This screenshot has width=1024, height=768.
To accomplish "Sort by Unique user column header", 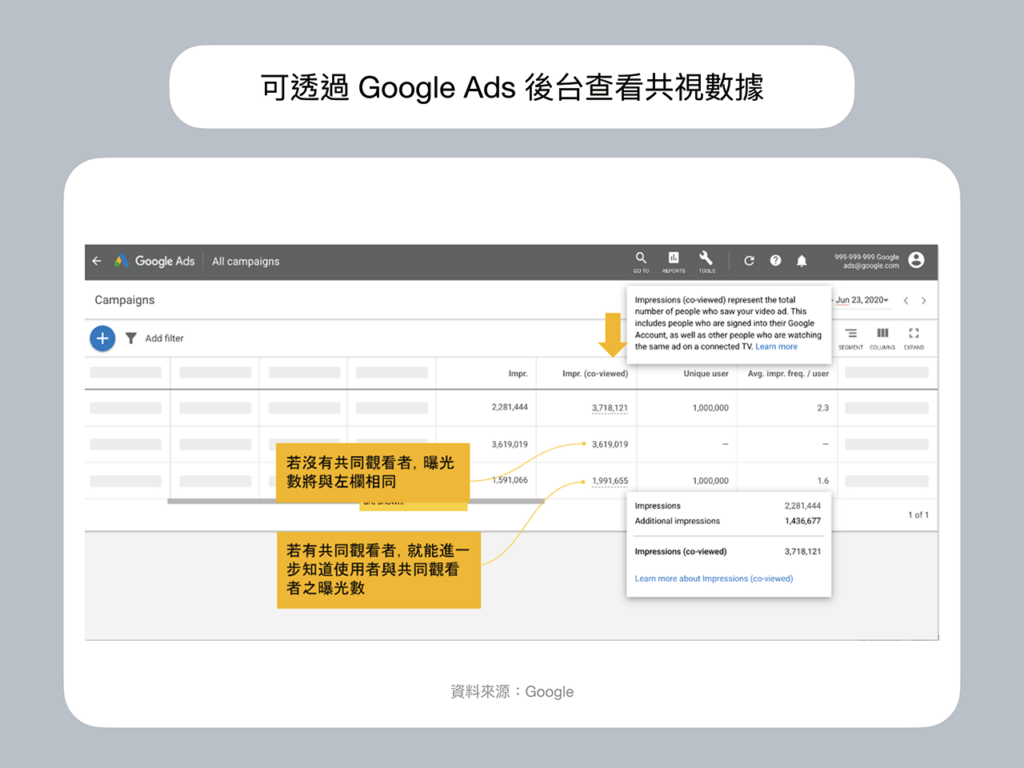I will [x=705, y=374].
